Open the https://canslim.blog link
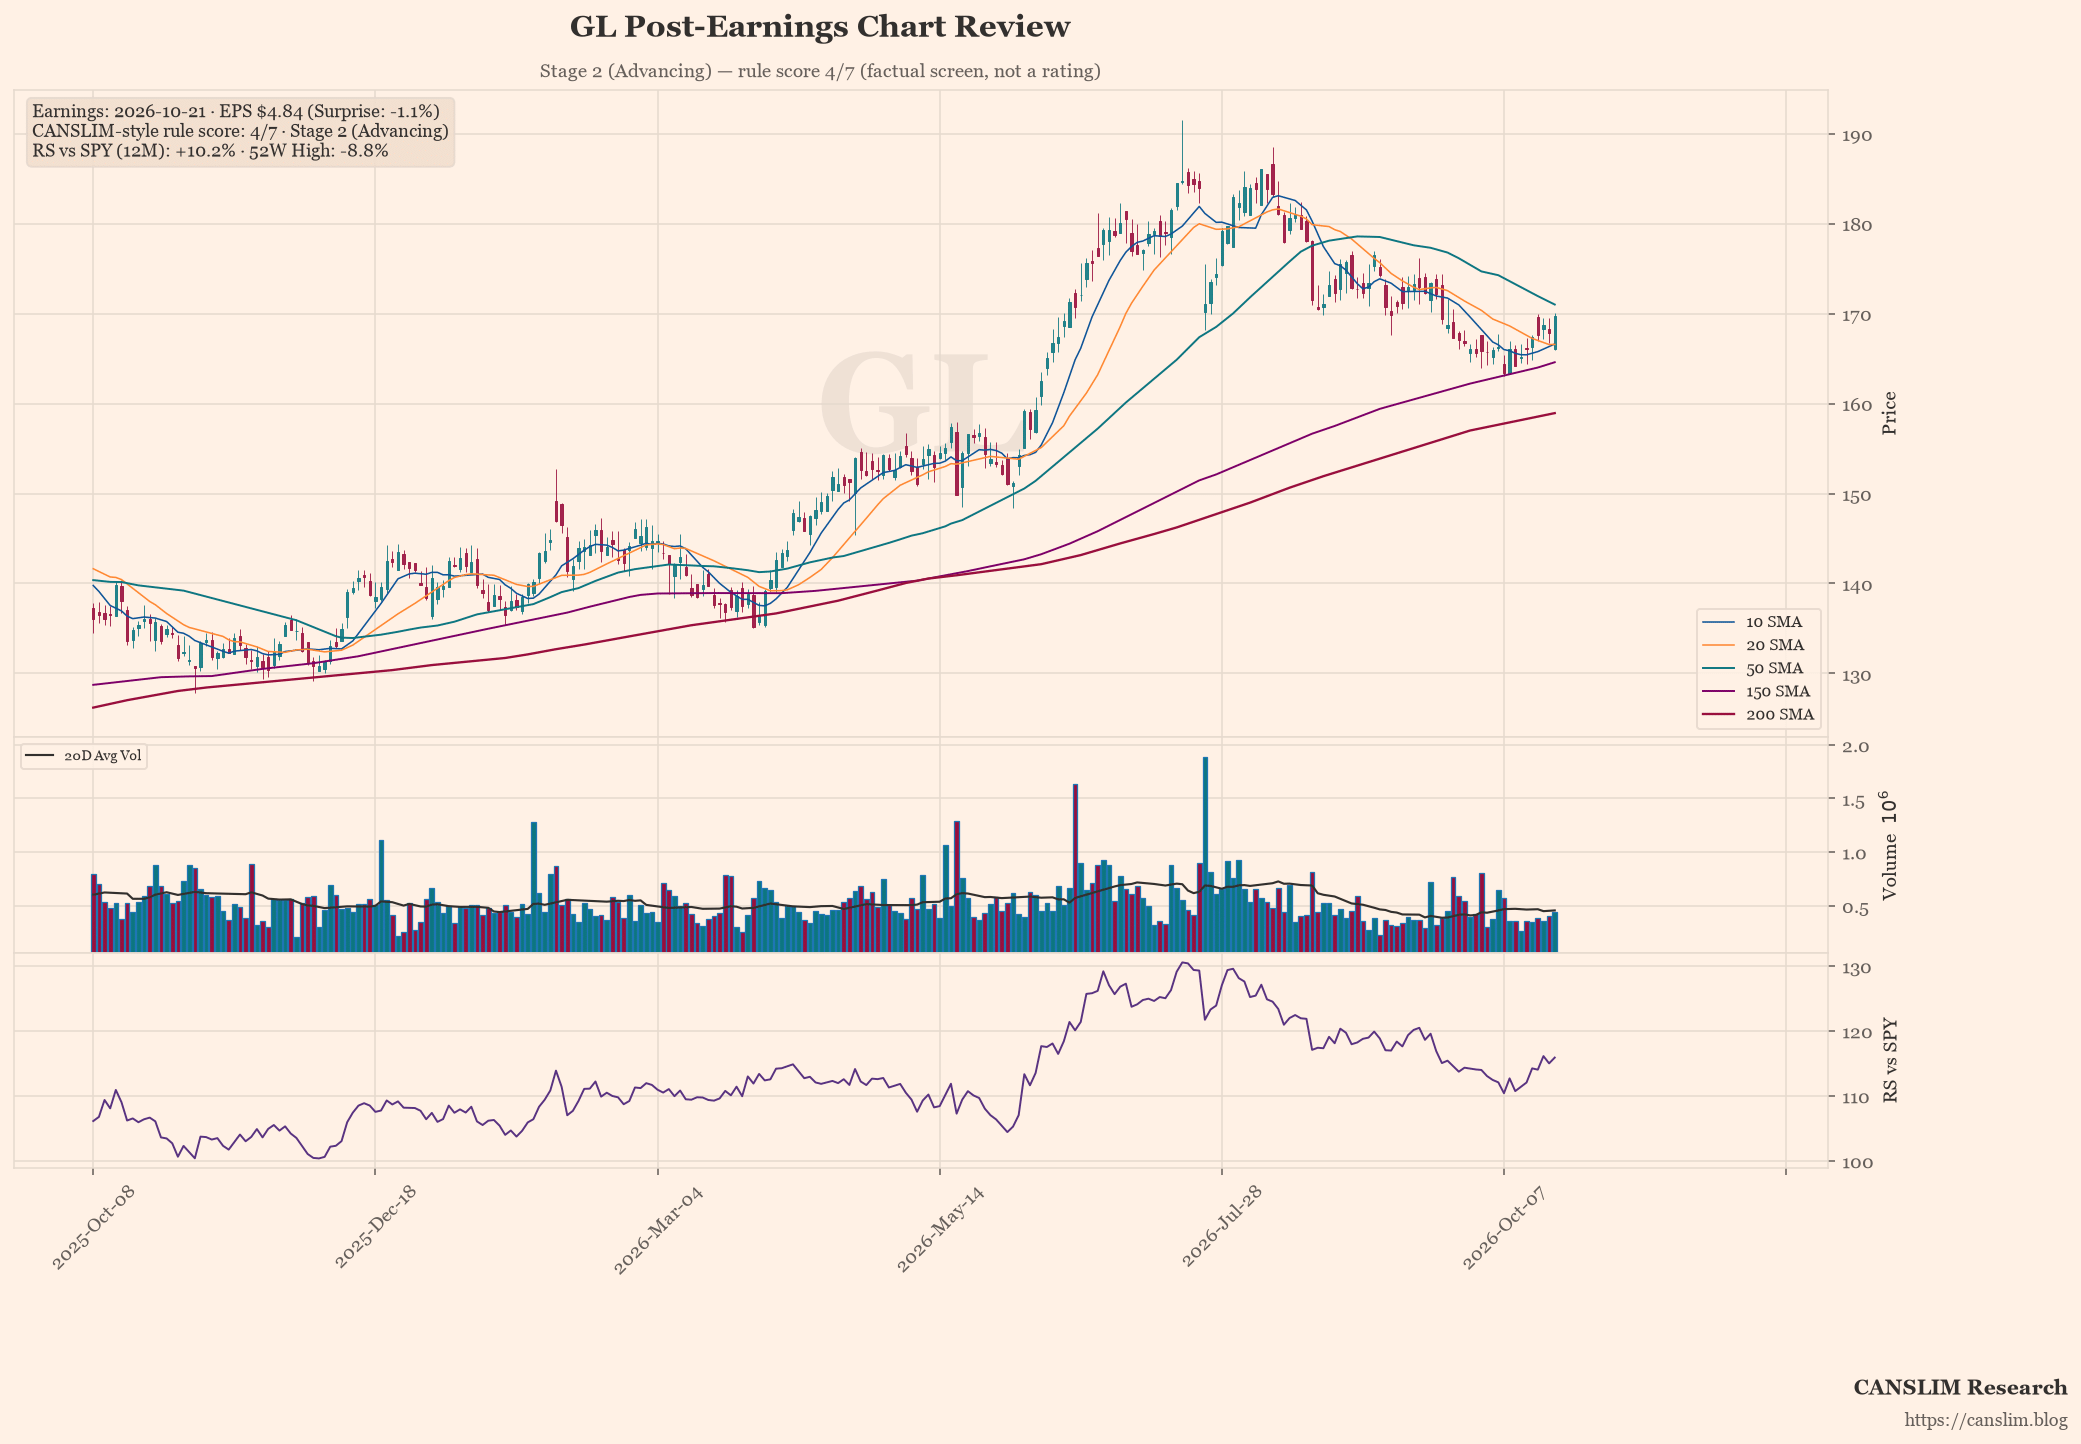 (x=1985, y=1420)
